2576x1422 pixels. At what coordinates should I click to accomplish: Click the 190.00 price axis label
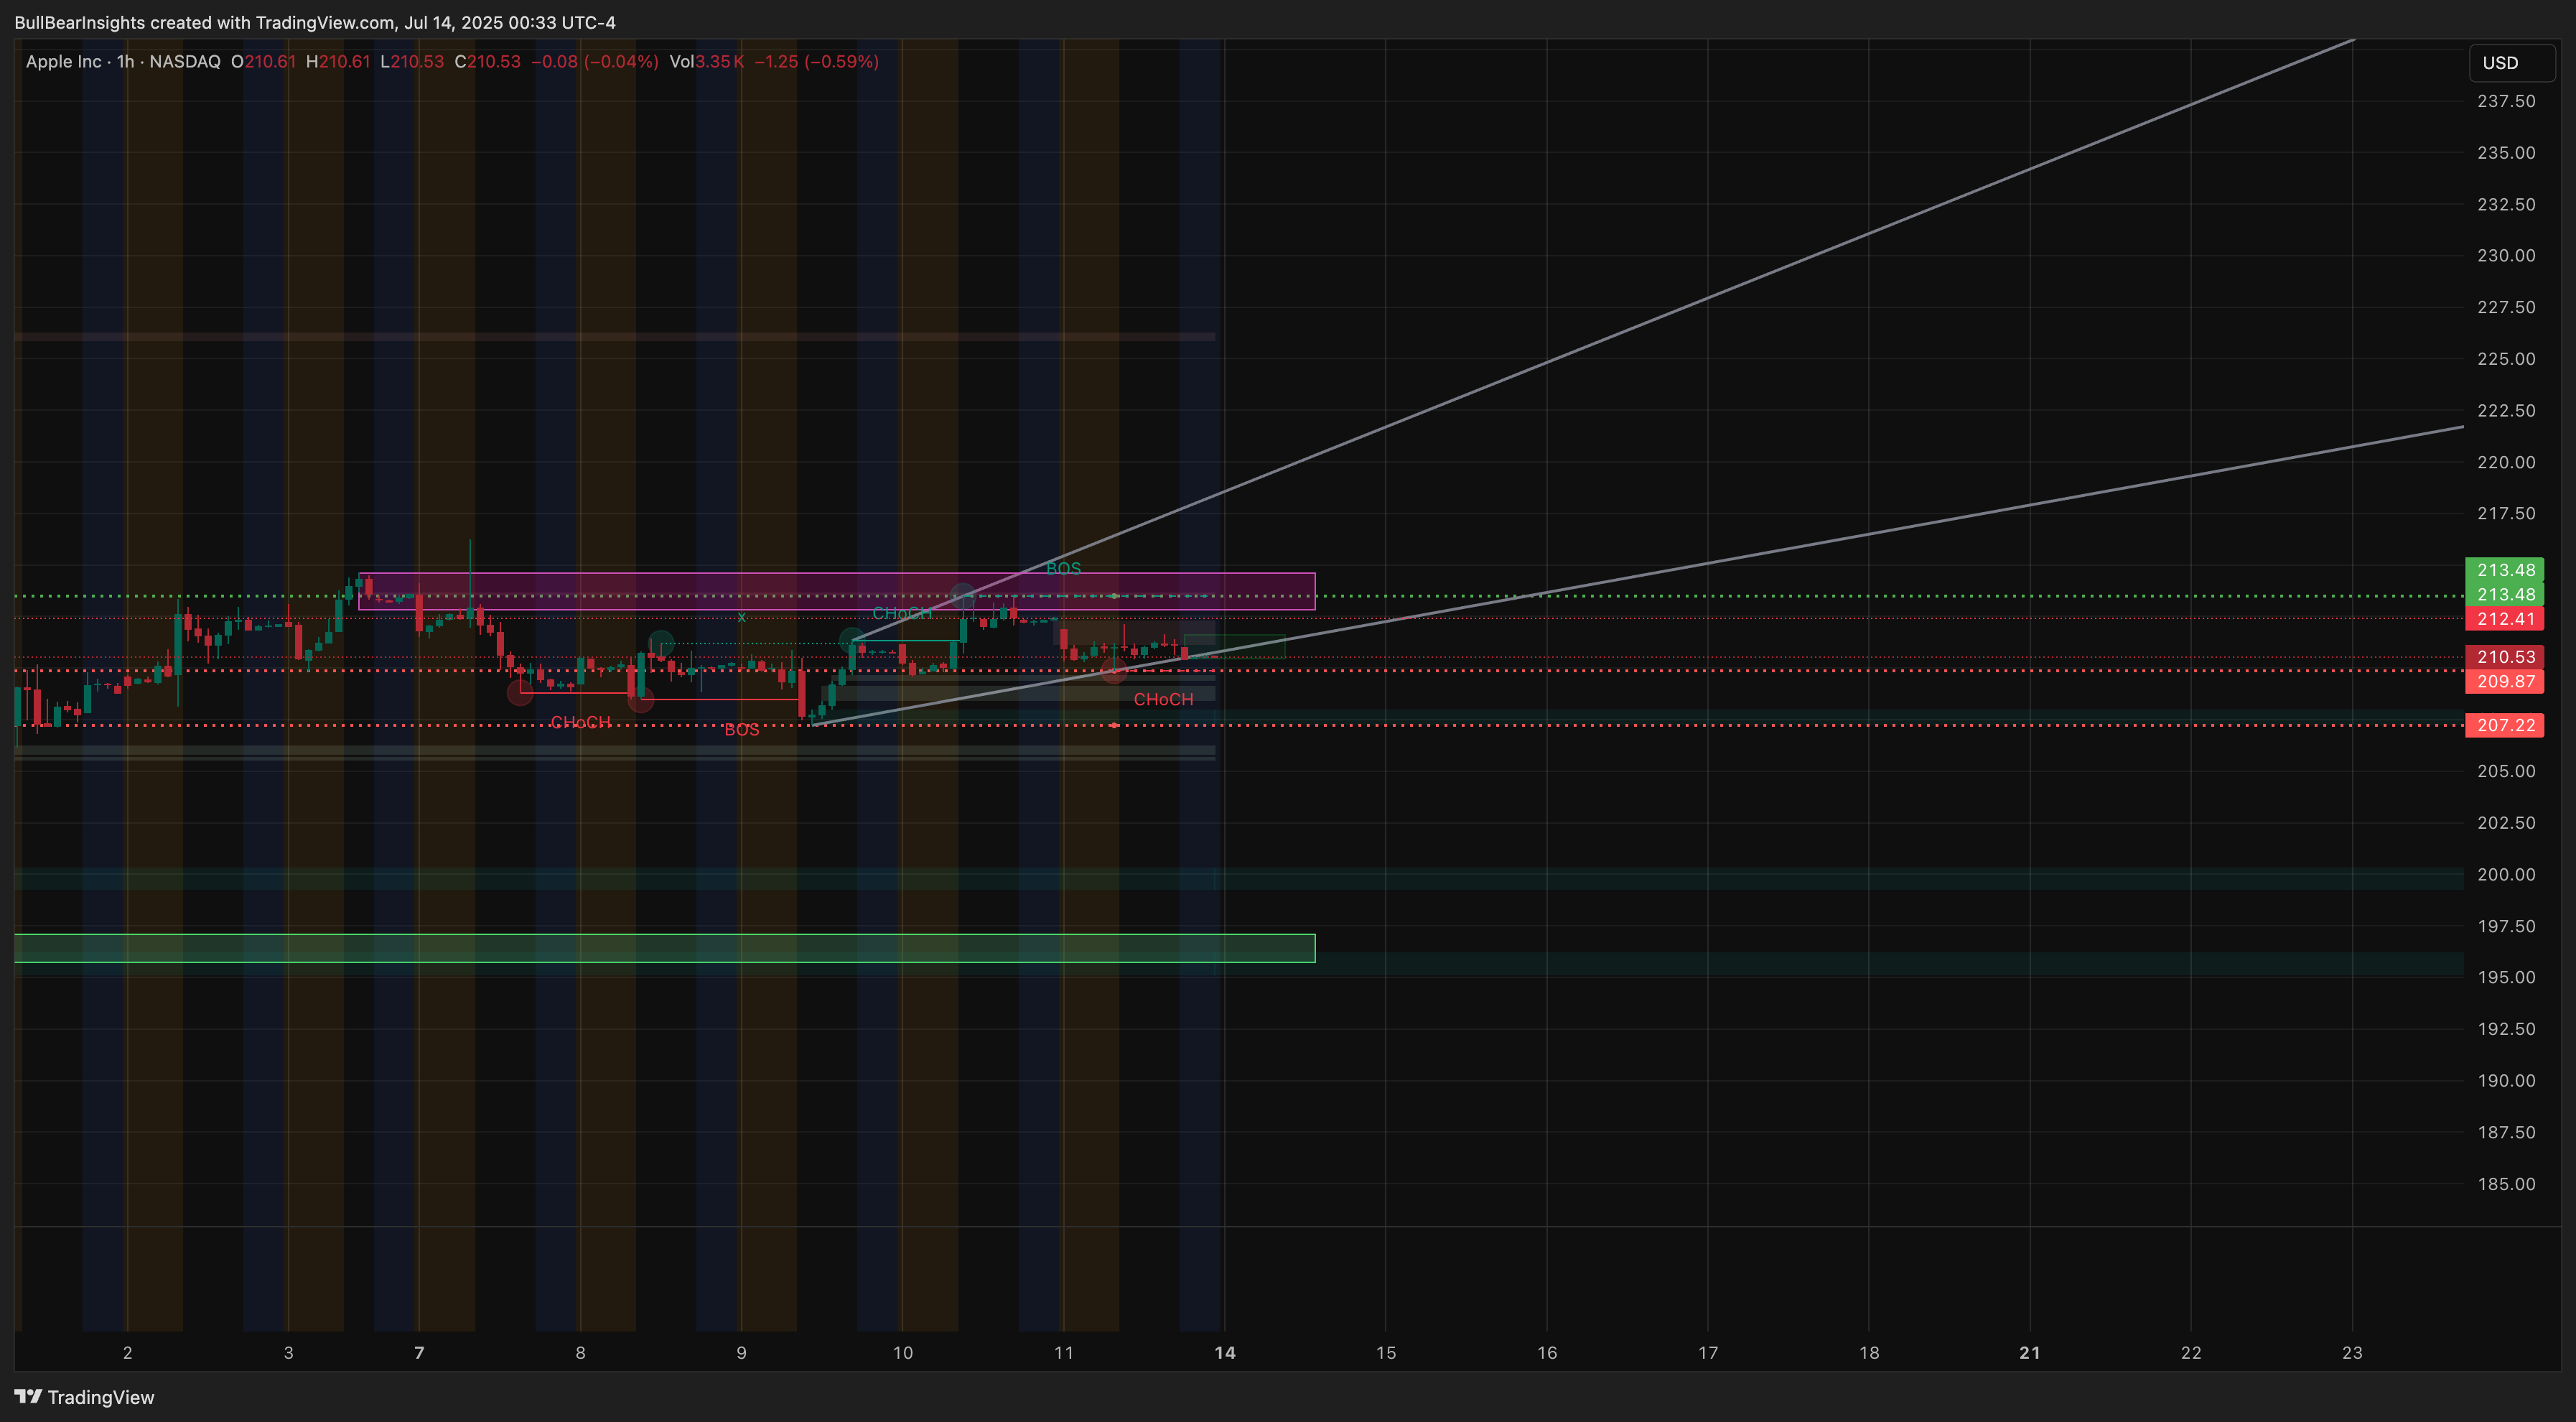coord(2506,1080)
